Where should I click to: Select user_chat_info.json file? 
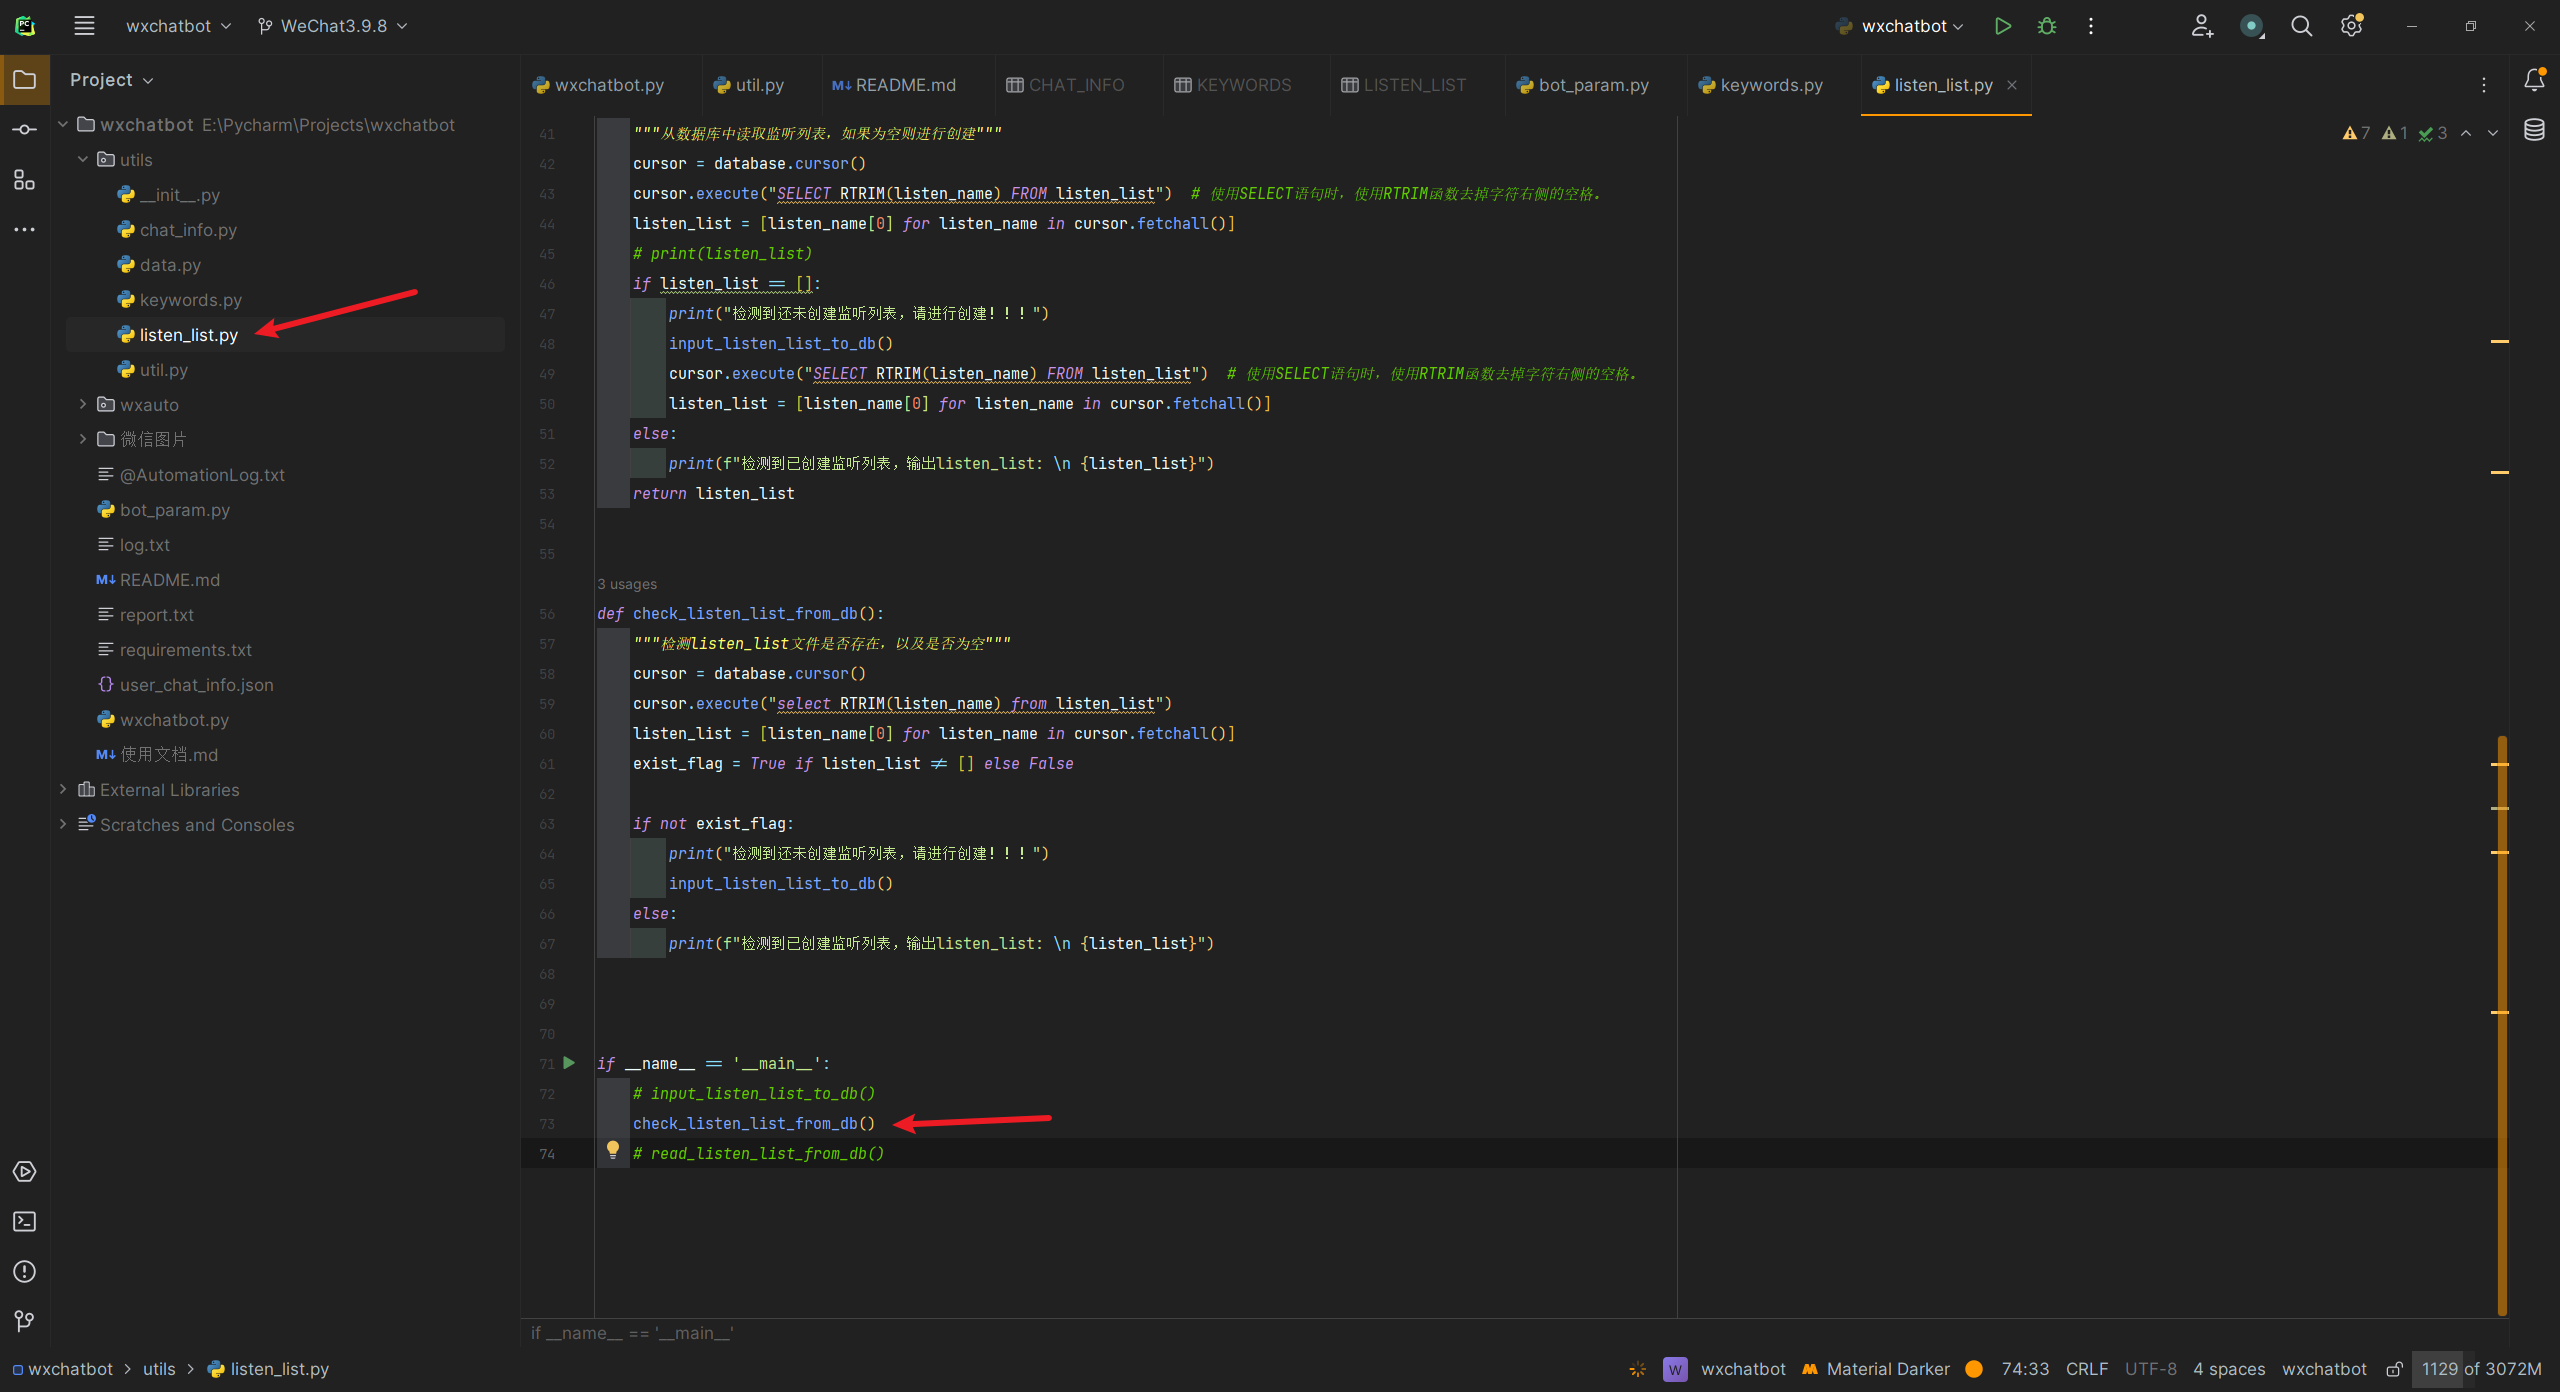(x=196, y=685)
